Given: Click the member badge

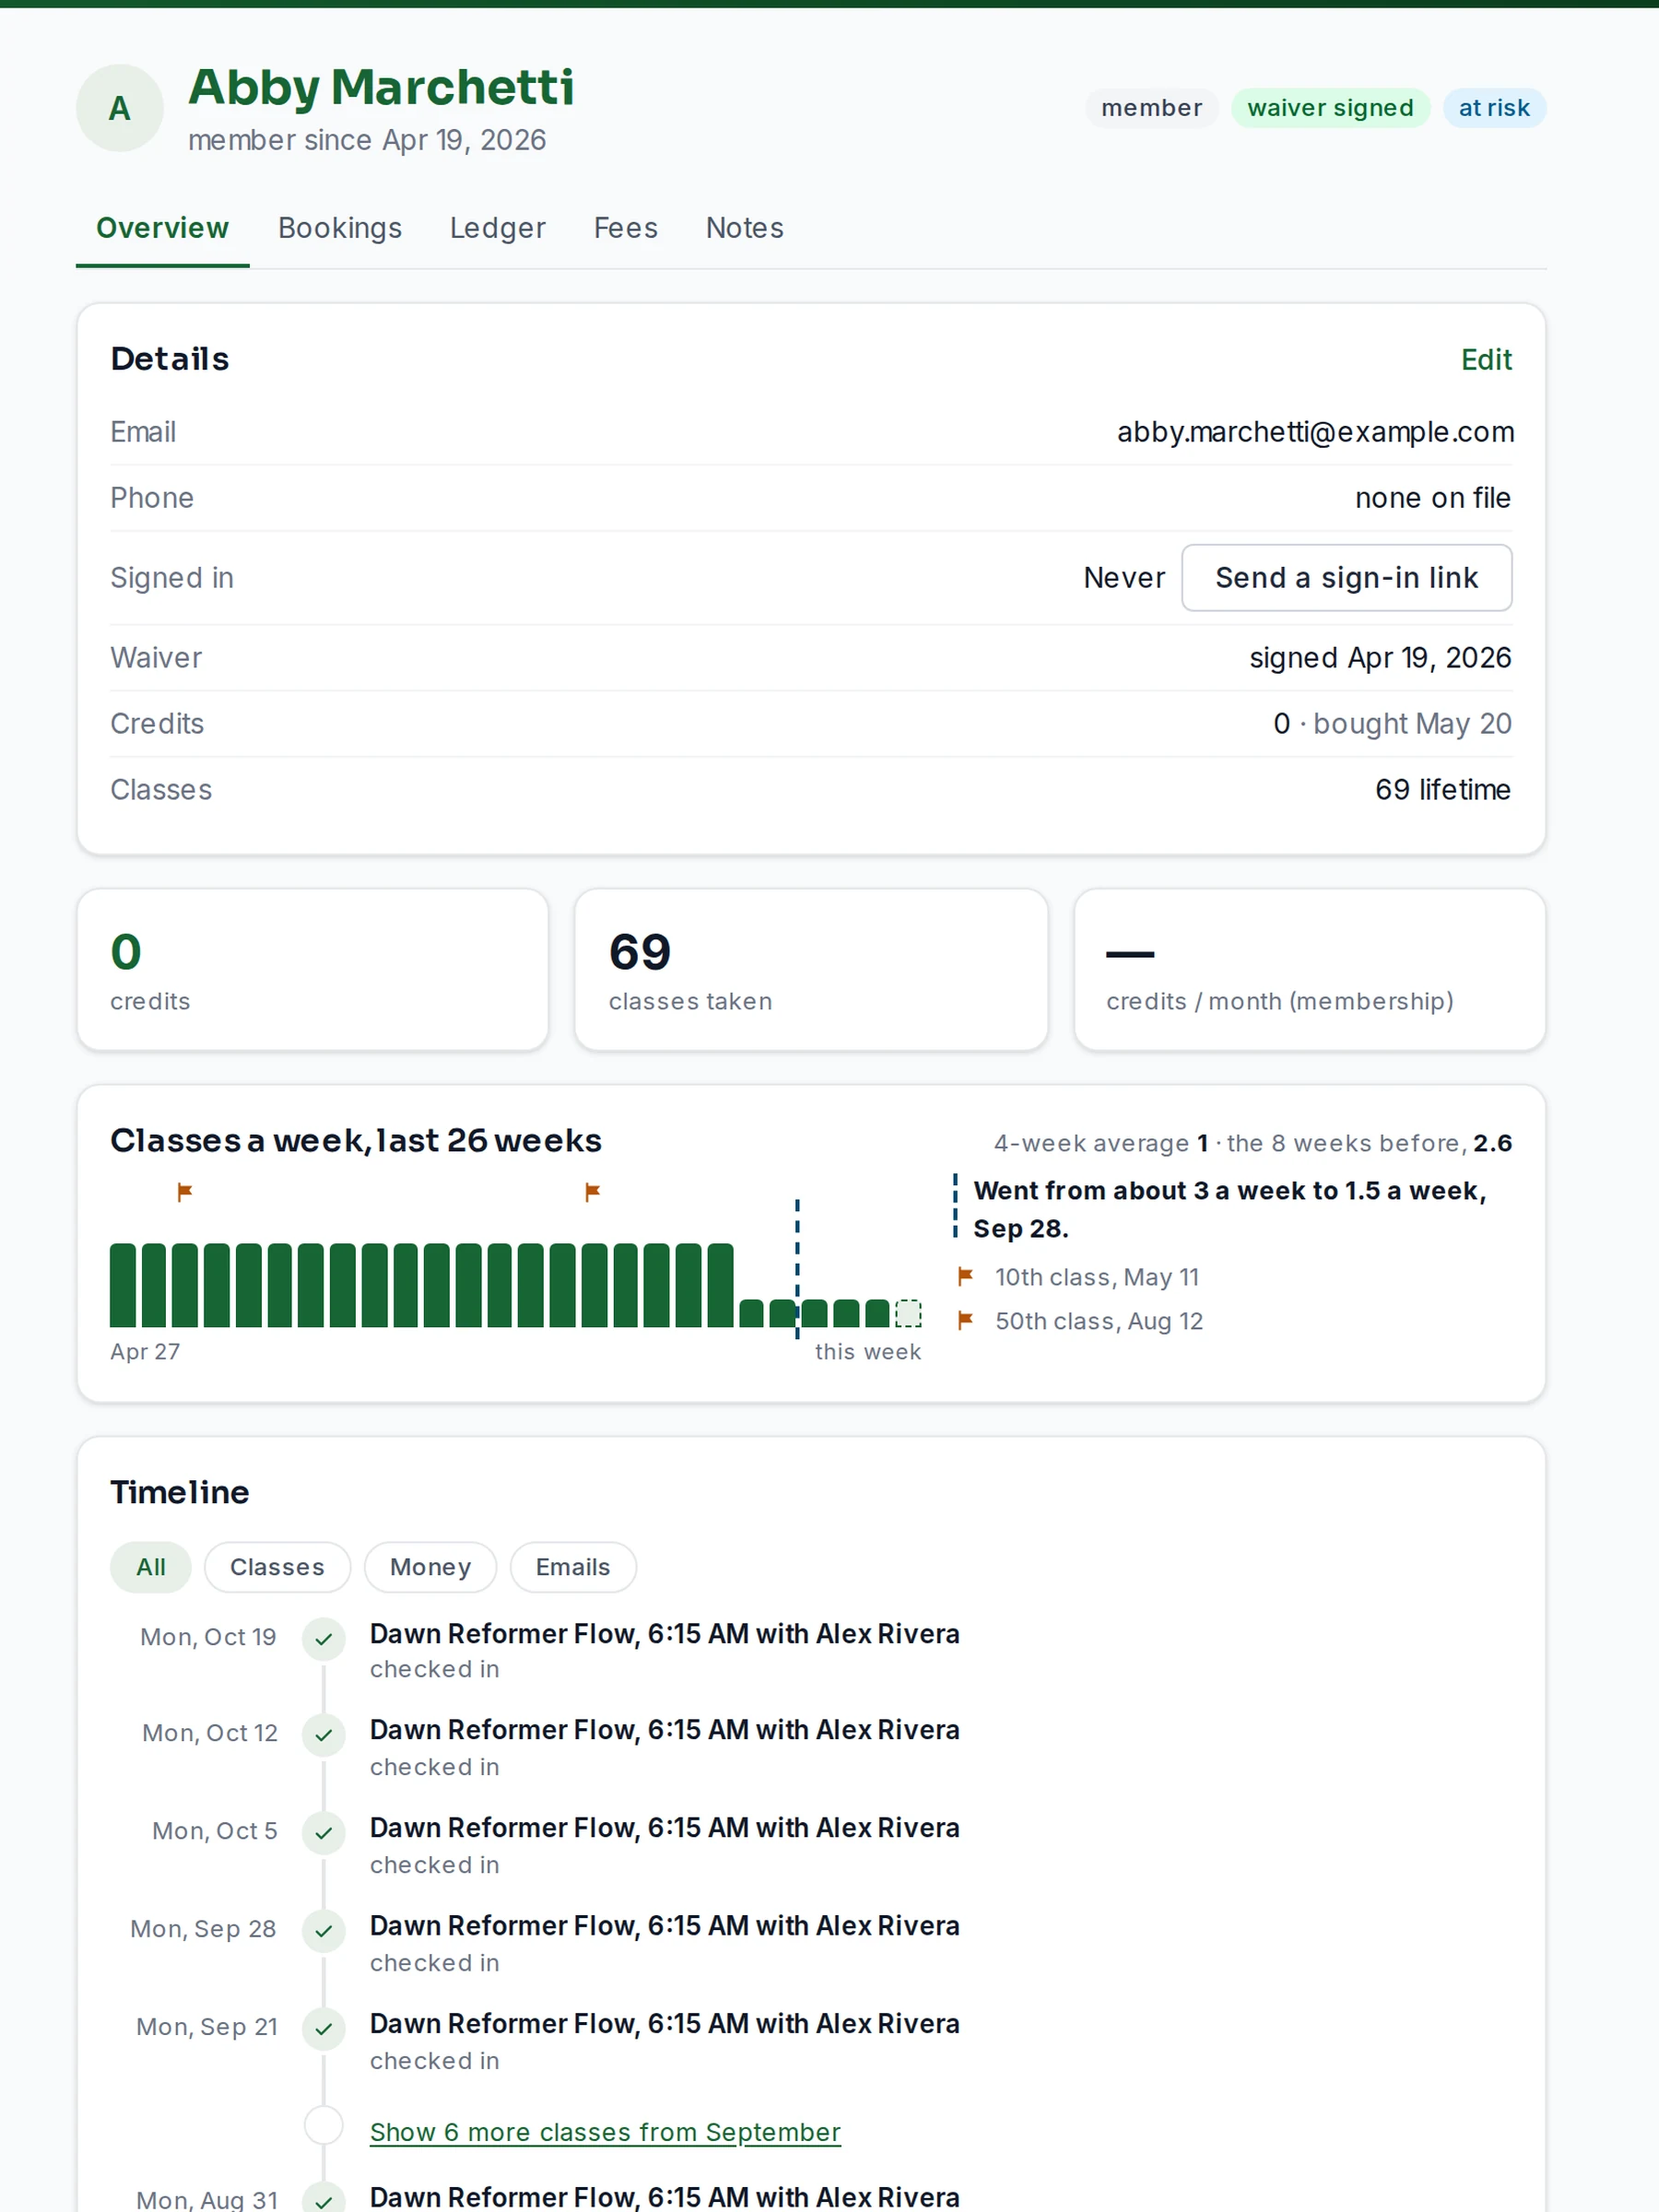Looking at the screenshot, I should pos(1152,108).
